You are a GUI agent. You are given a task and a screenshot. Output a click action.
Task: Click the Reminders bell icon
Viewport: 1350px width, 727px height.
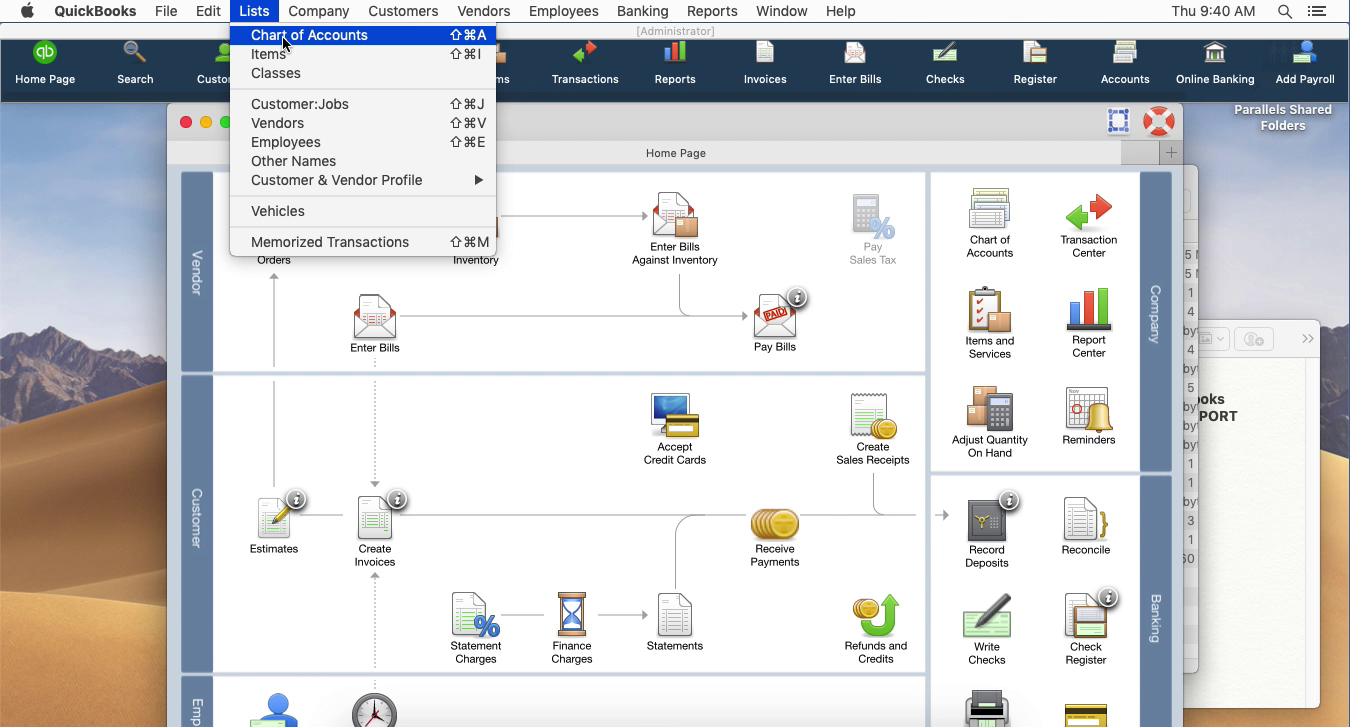point(1088,409)
